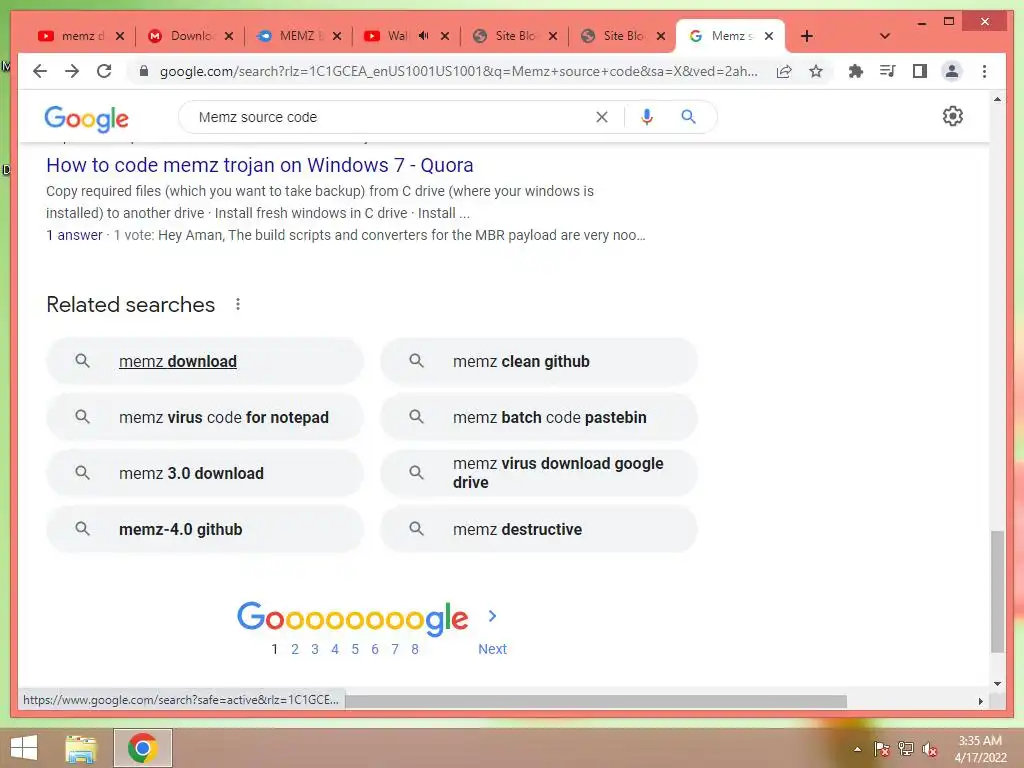Search related 'memz clean github'

point(539,361)
